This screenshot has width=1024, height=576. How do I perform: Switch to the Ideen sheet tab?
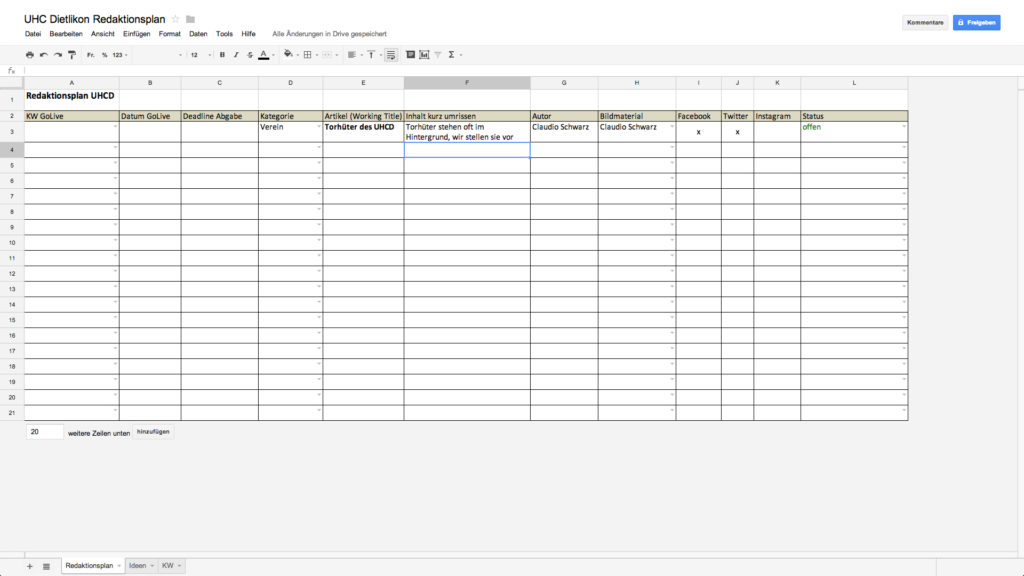tap(137, 566)
